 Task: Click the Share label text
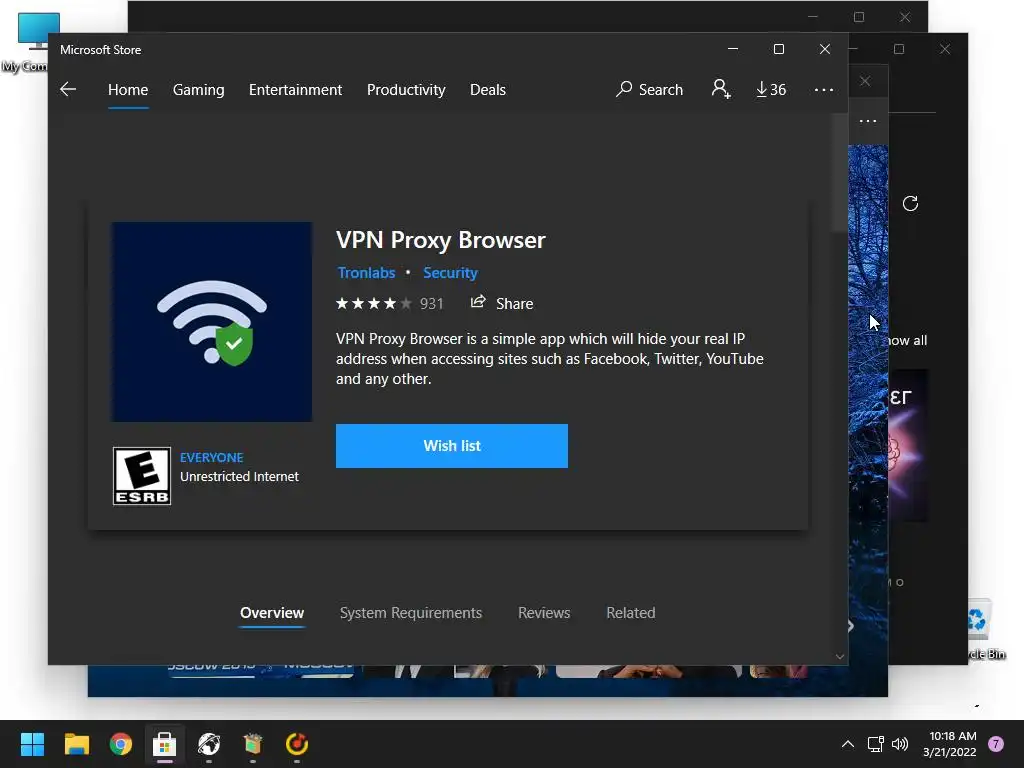click(x=515, y=304)
